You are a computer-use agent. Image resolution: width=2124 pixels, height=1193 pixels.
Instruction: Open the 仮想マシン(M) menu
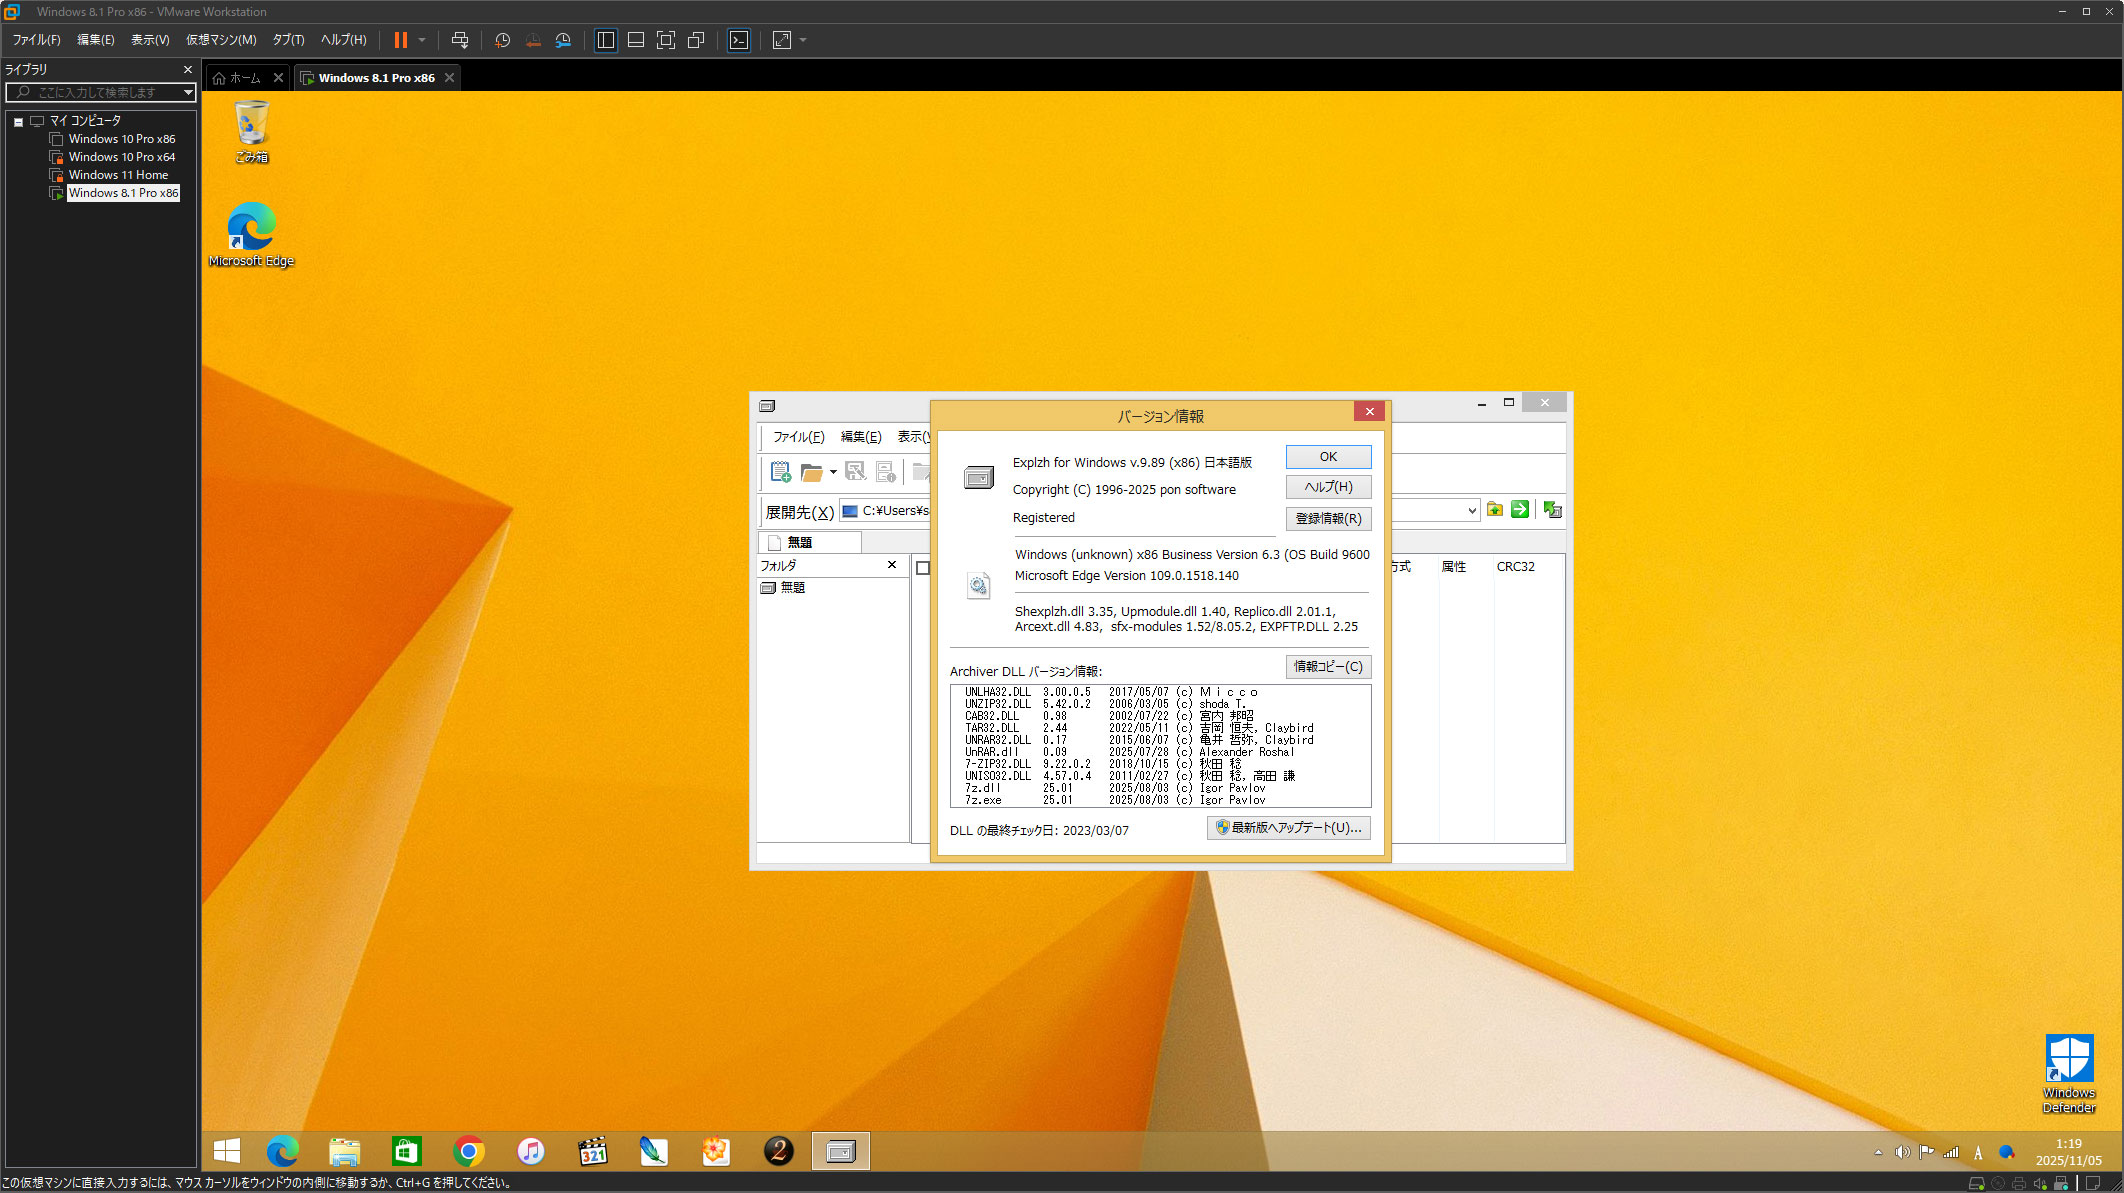(x=221, y=40)
